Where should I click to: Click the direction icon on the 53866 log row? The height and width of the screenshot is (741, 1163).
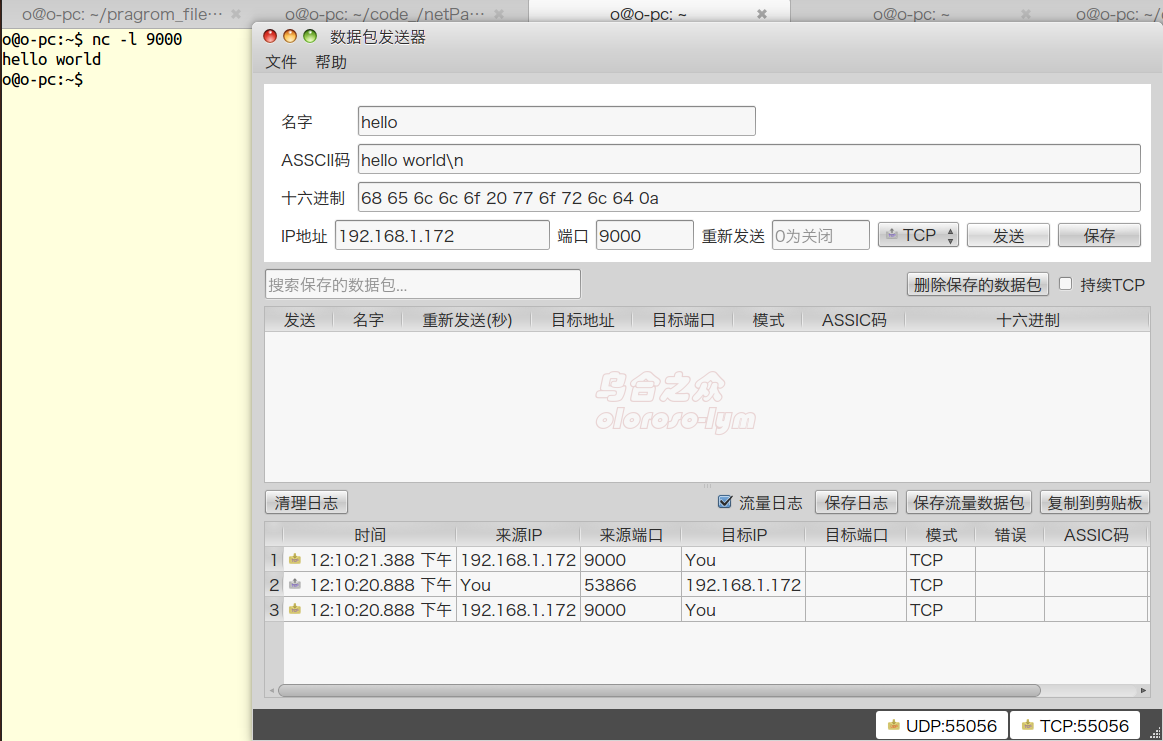[x=293, y=584]
